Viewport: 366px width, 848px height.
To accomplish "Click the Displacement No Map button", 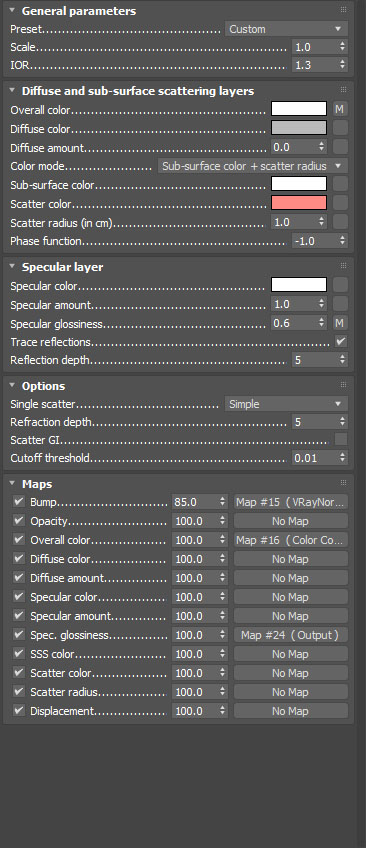I will click(x=290, y=711).
